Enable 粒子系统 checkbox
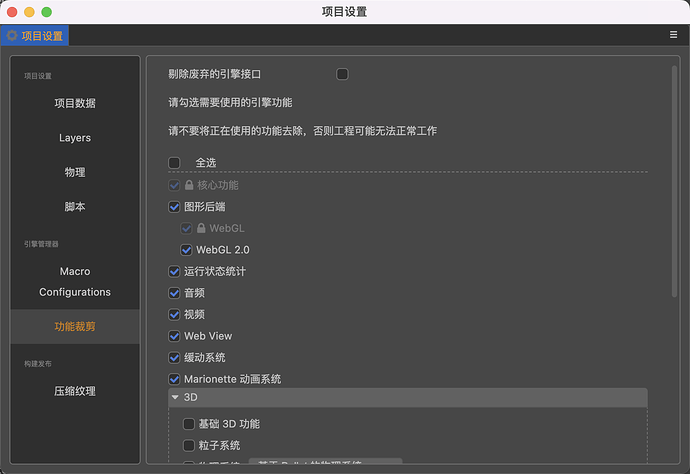 189,445
